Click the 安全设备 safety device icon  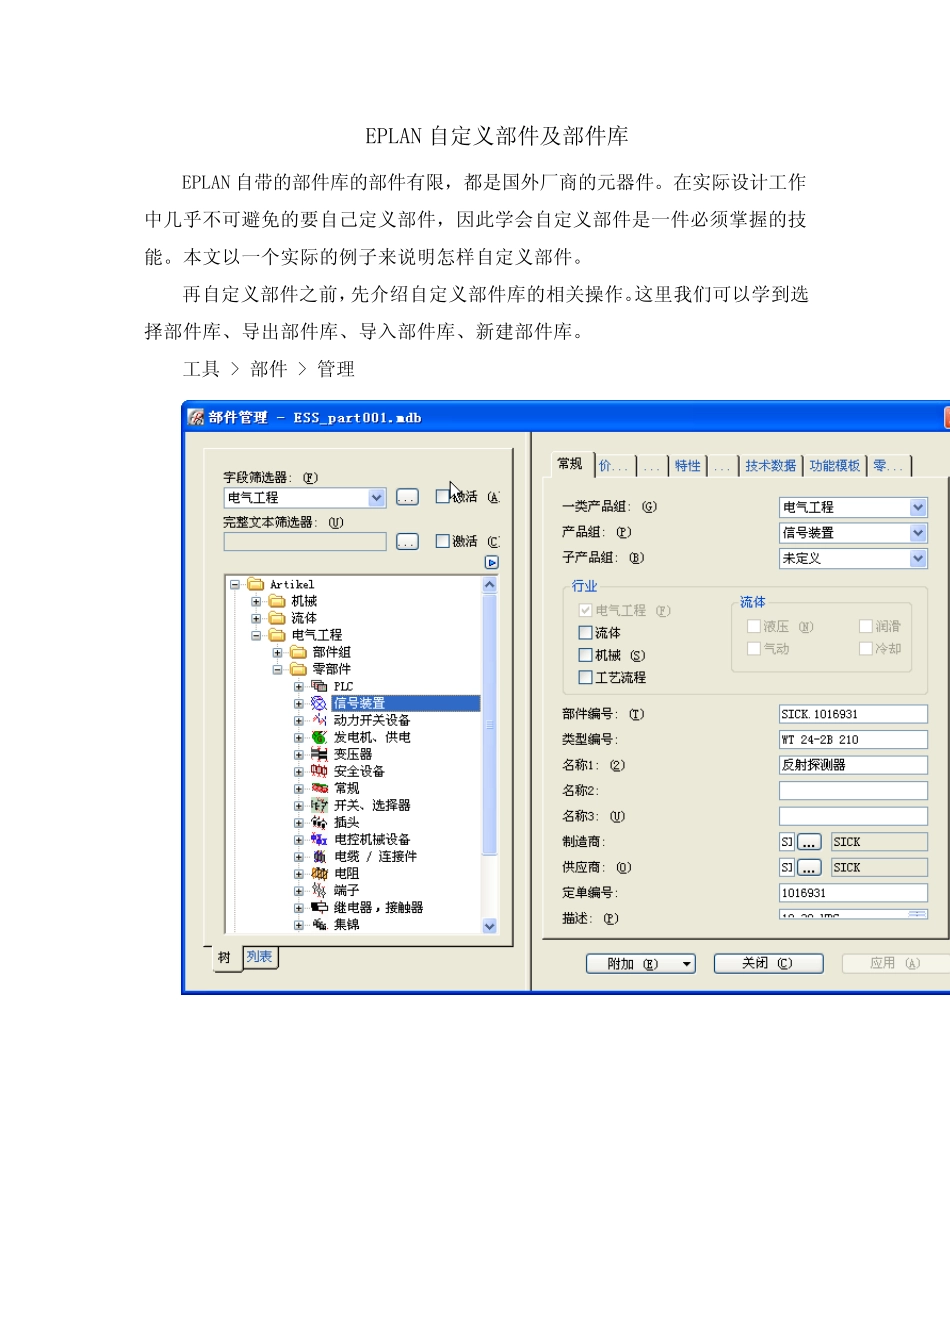[x=319, y=771]
